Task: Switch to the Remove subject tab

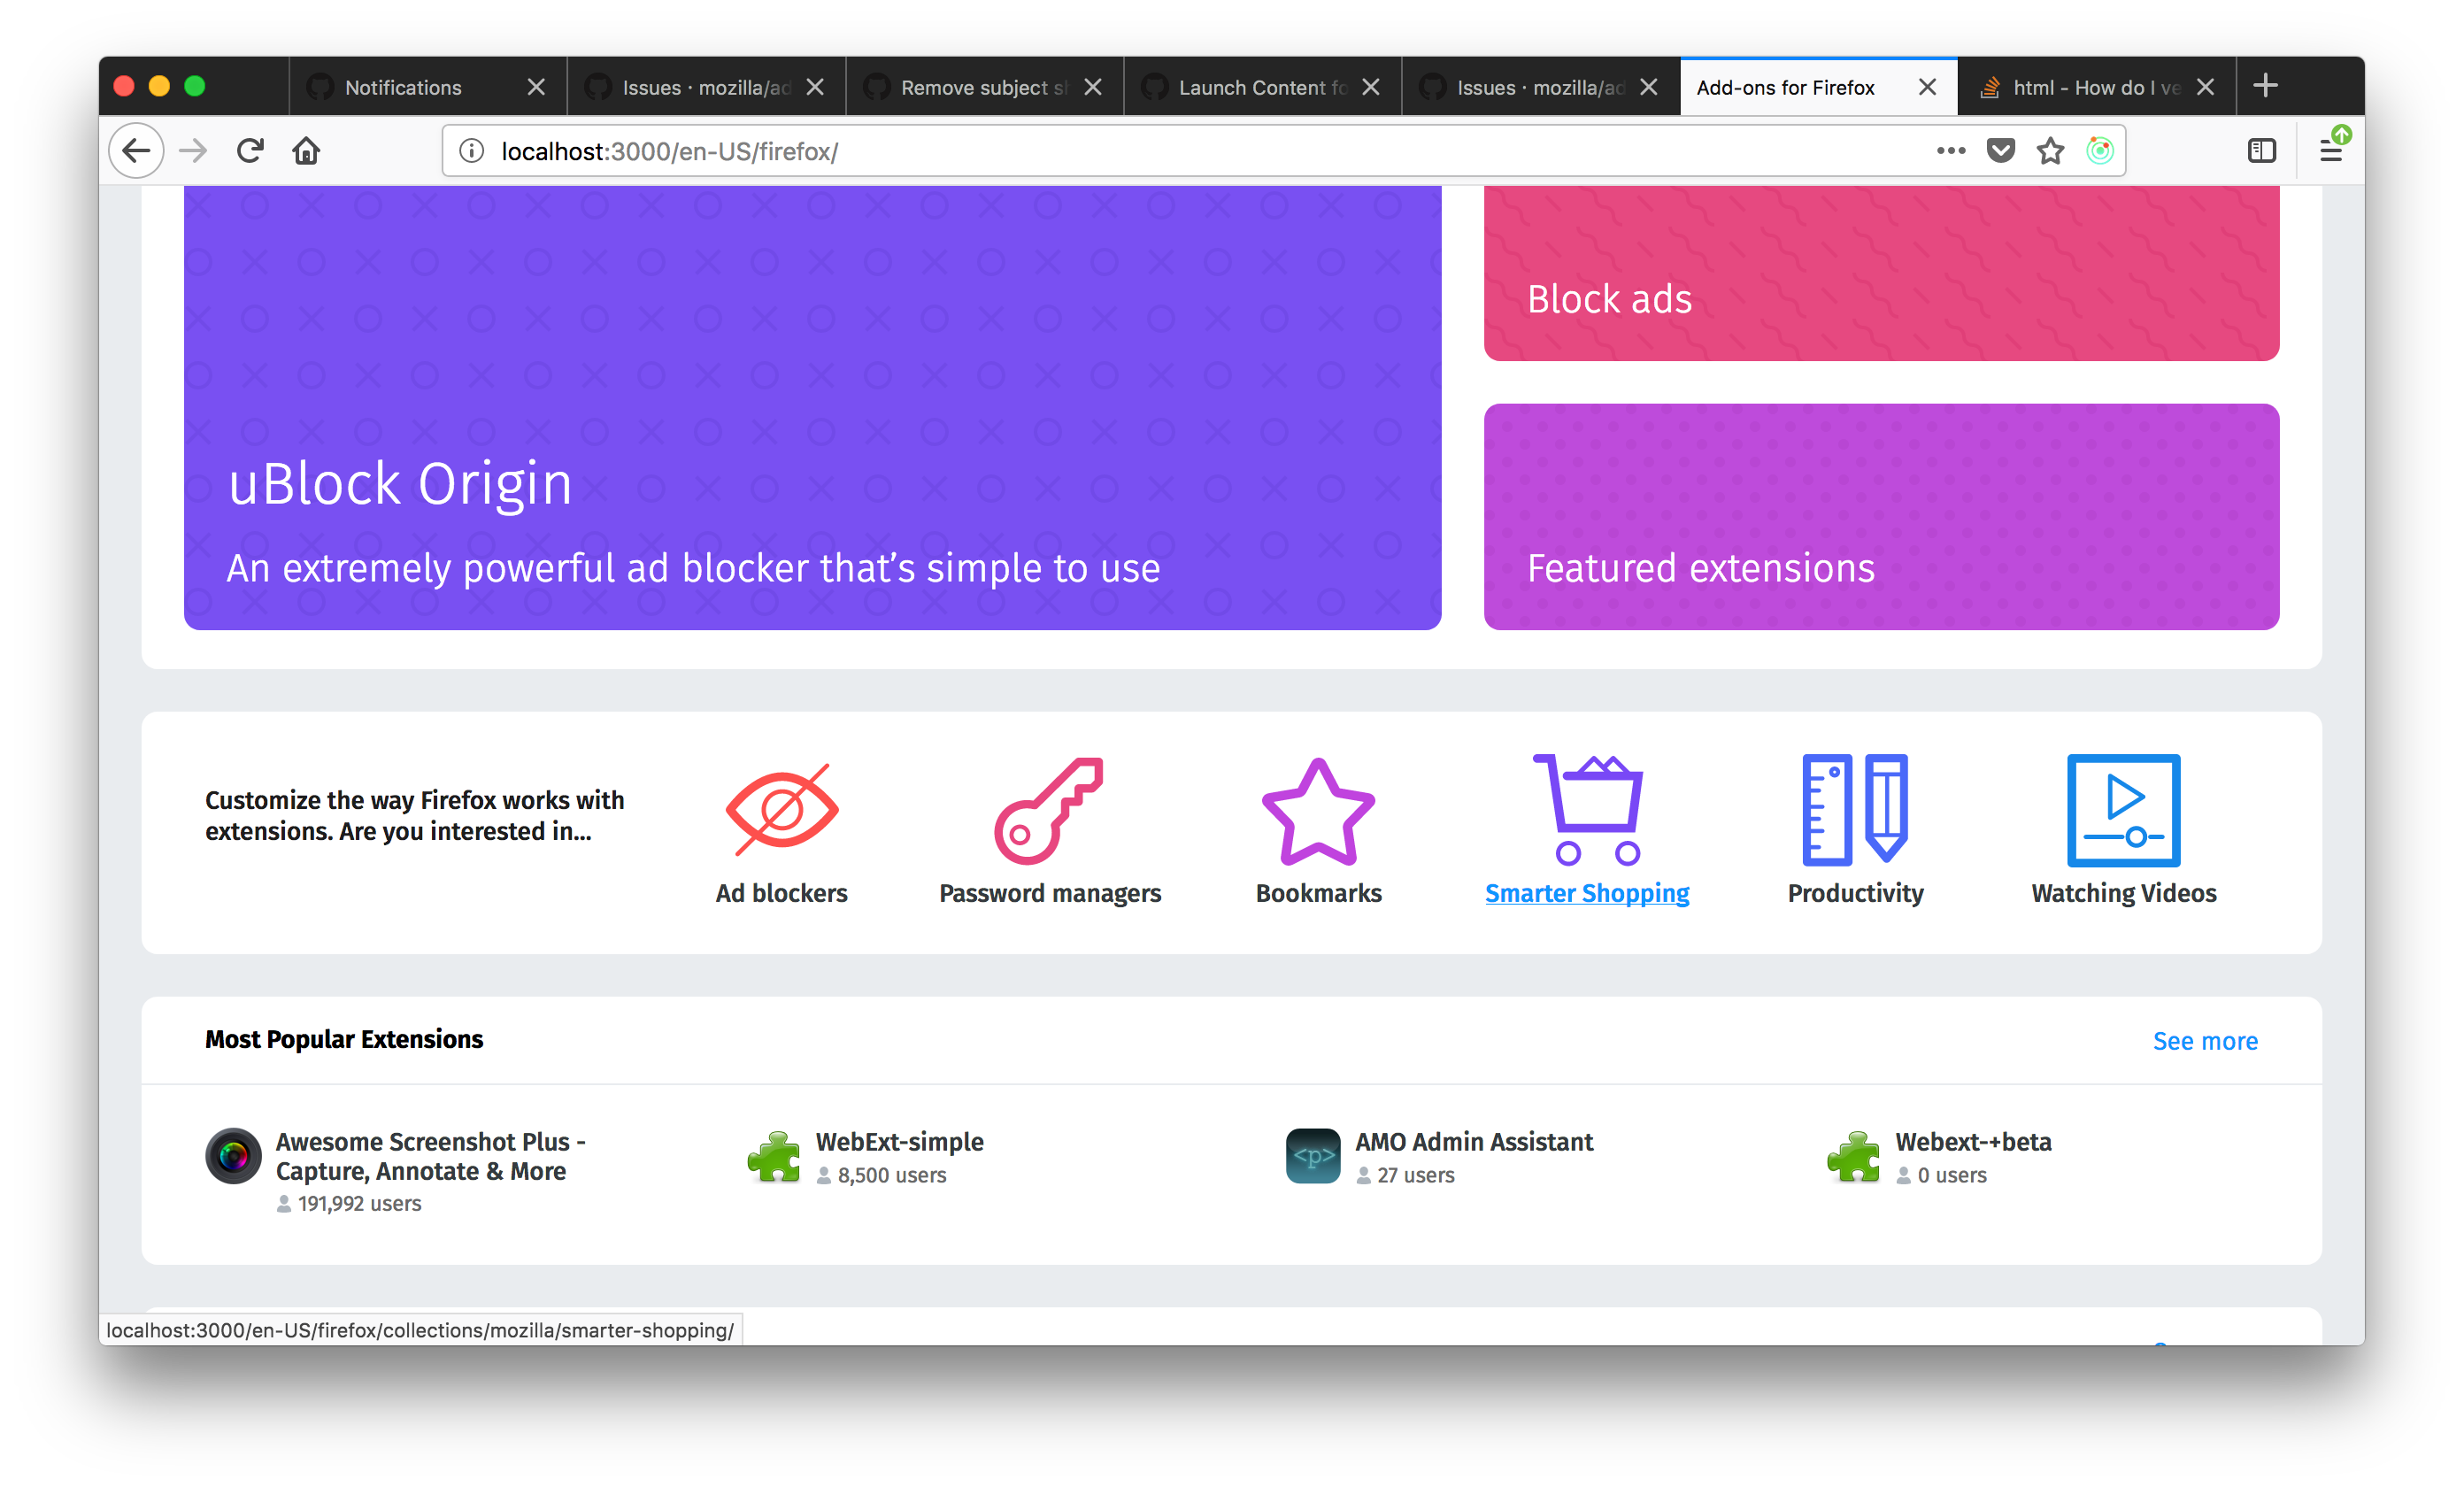Action: 984,87
